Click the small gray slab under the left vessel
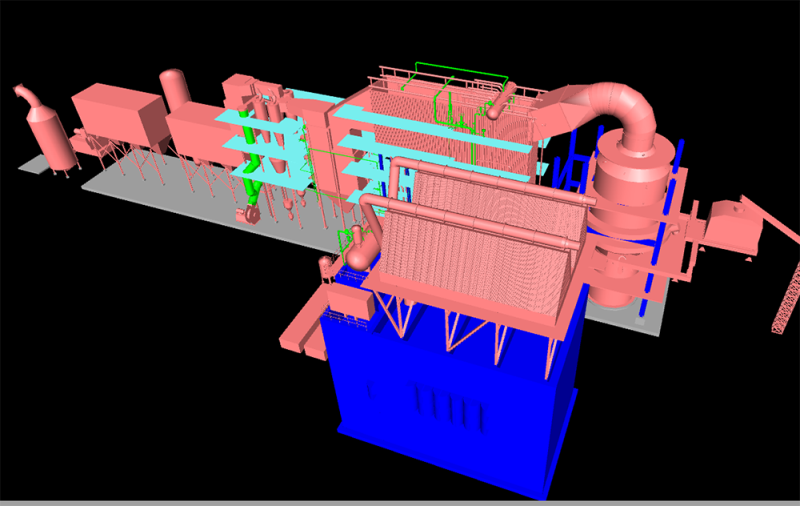 [x=36, y=165]
